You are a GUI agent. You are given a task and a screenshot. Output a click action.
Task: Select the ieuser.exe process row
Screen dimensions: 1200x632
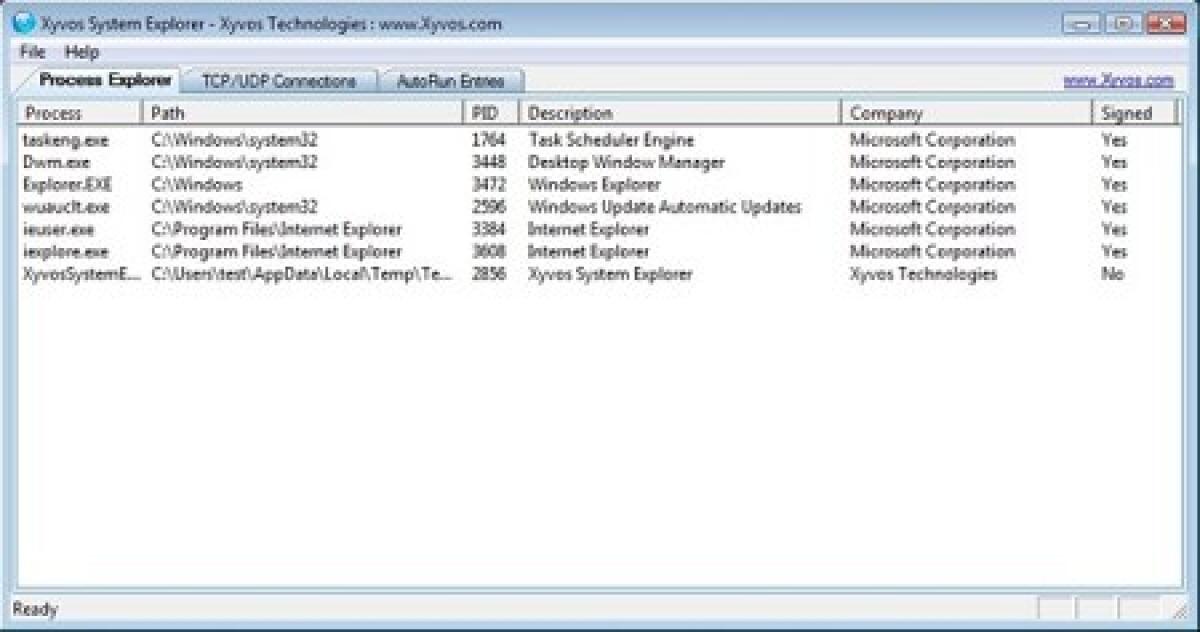[599, 229]
